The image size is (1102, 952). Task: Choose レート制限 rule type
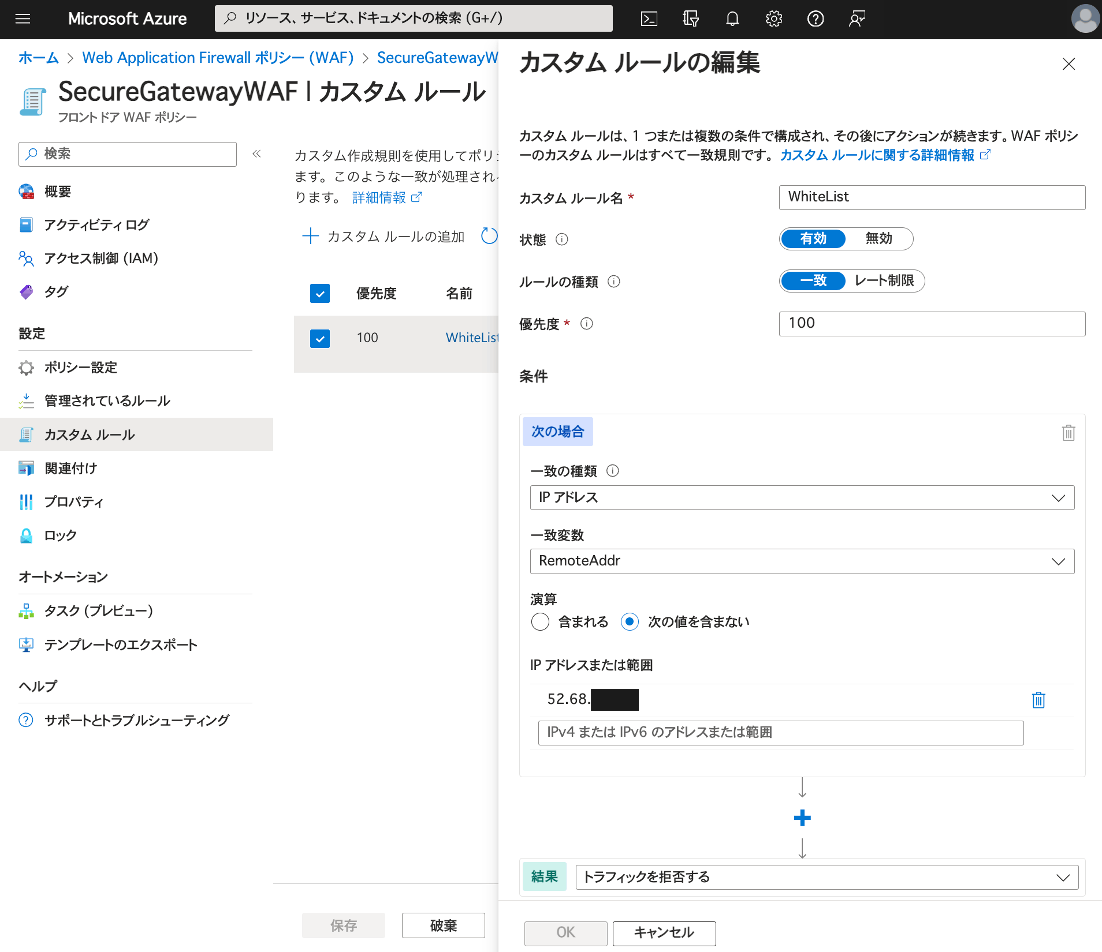point(884,281)
